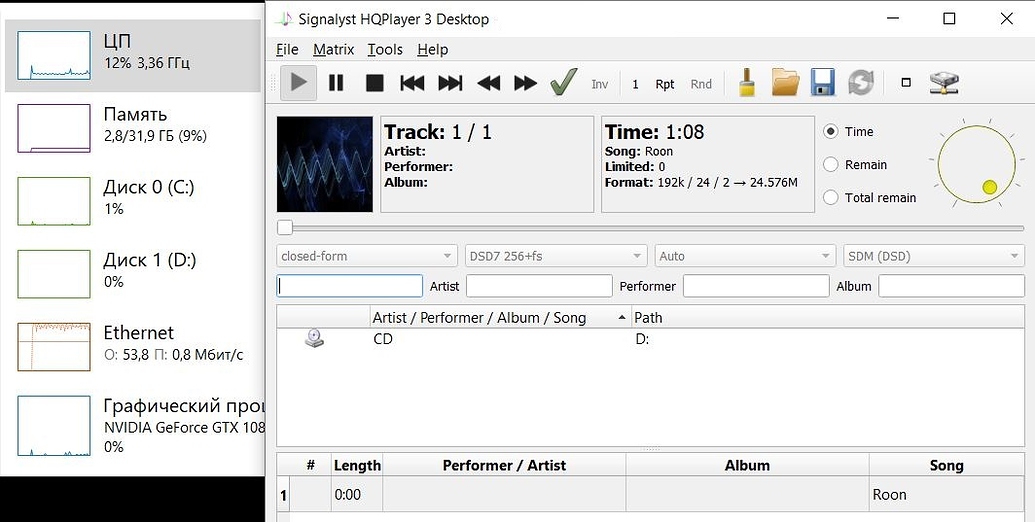Screen dimensions: 1035x522
Task: Clear playlist with the brush icon
Action: (746, 83)
